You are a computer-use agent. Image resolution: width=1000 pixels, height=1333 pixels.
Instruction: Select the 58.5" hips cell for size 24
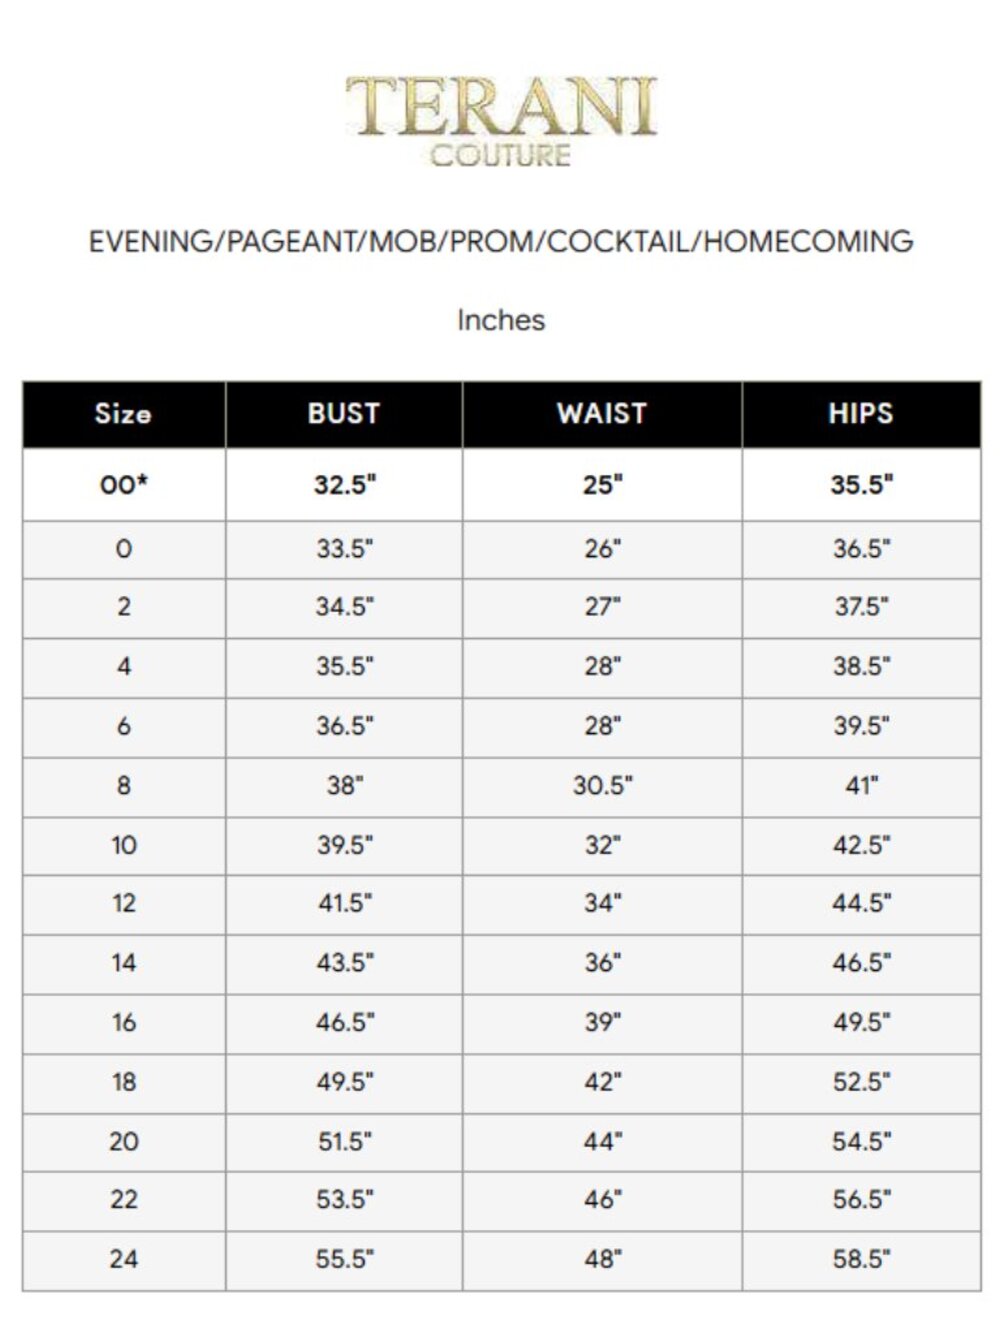pyautogui.click(x=860, y=1259)
